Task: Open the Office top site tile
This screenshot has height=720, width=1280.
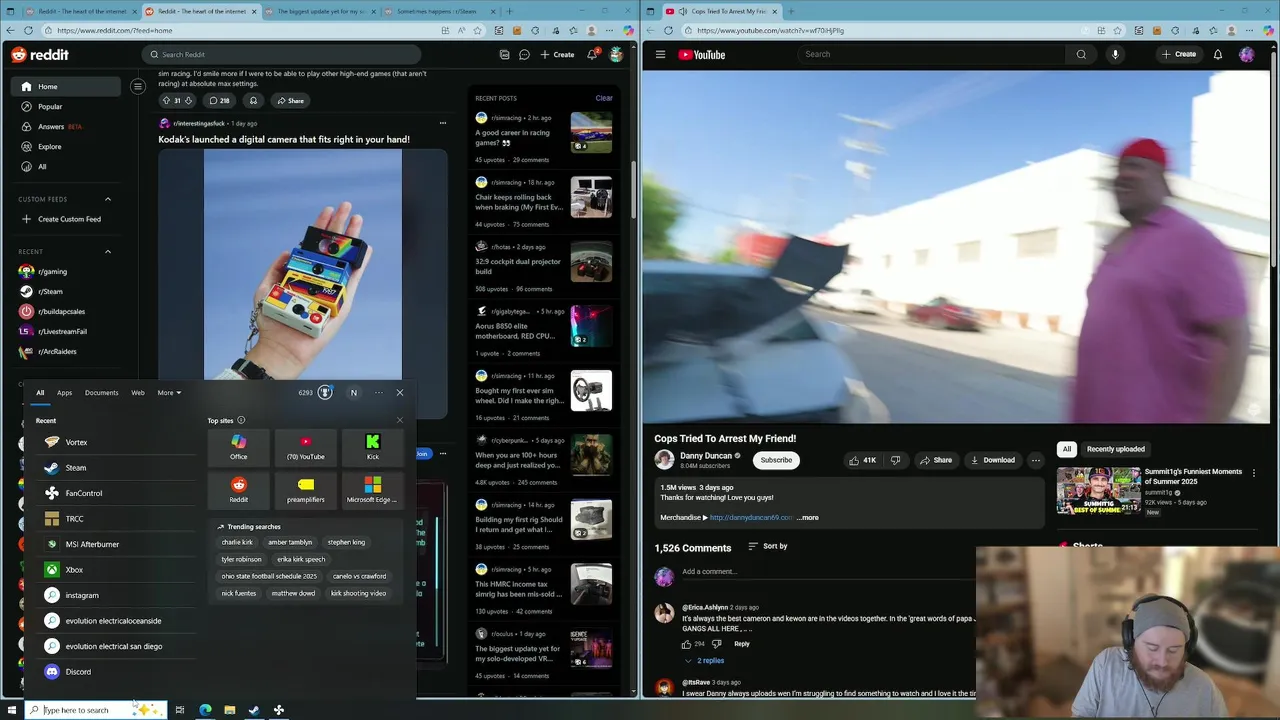Action: pyautogui.click(x=238, y=447)
